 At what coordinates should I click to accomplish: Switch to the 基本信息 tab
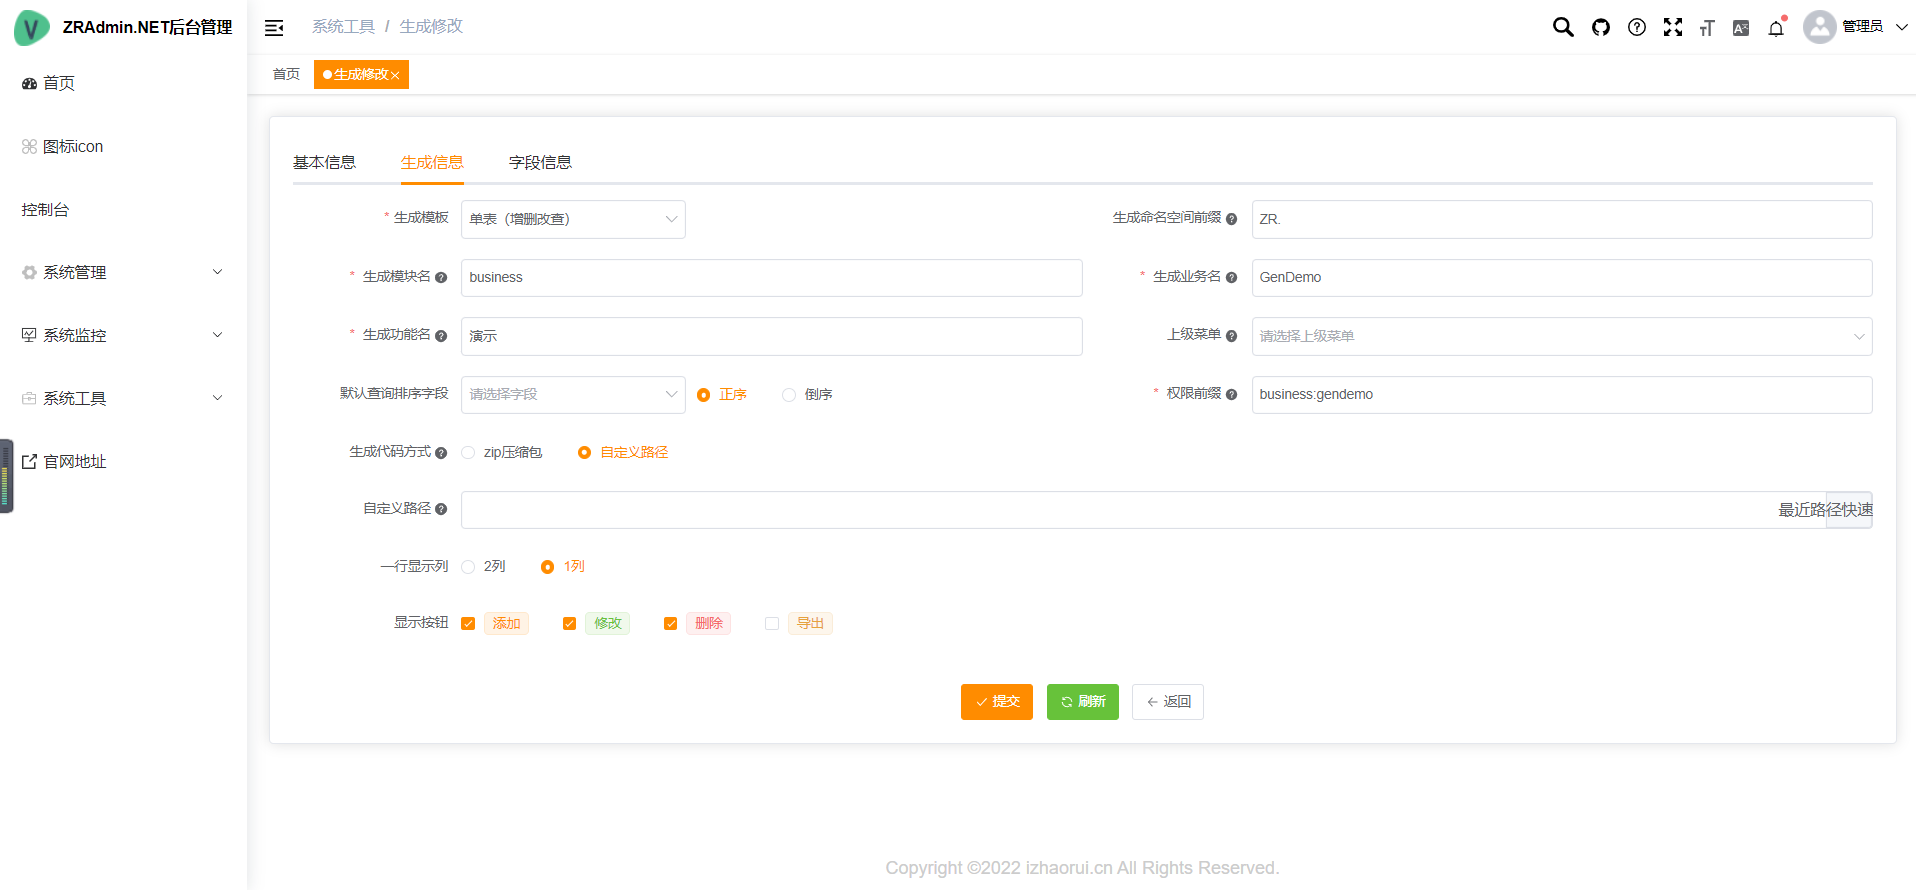324,162
